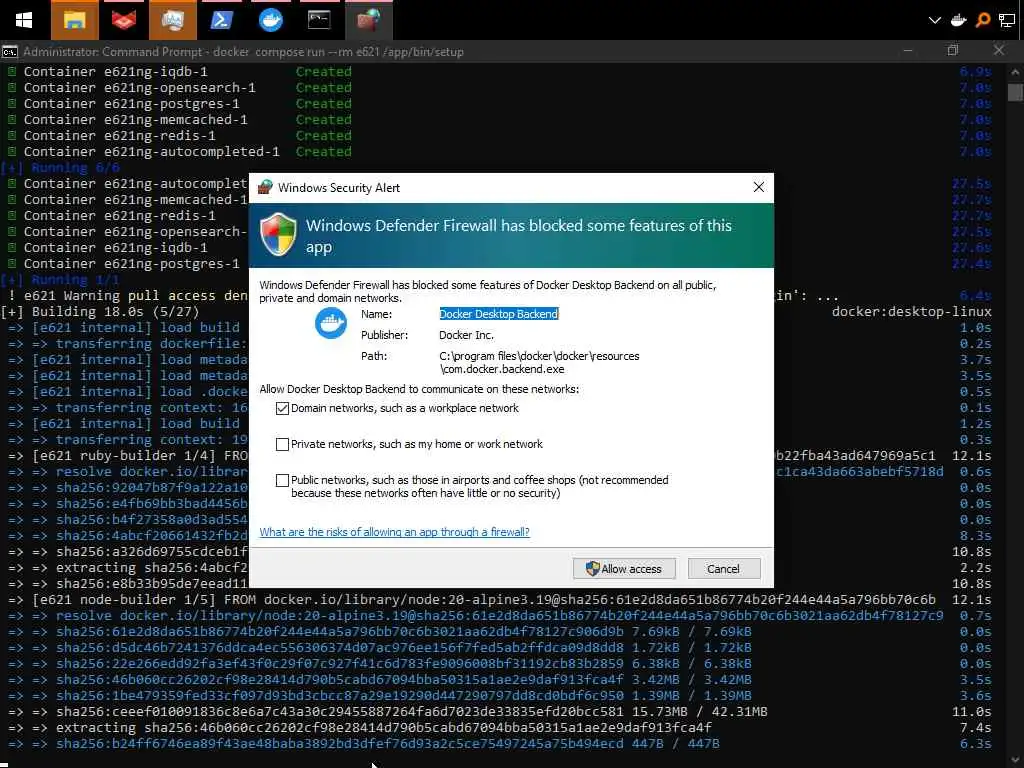
Task: Click the colored Defender shield icon
Action: tap(278, 234)
